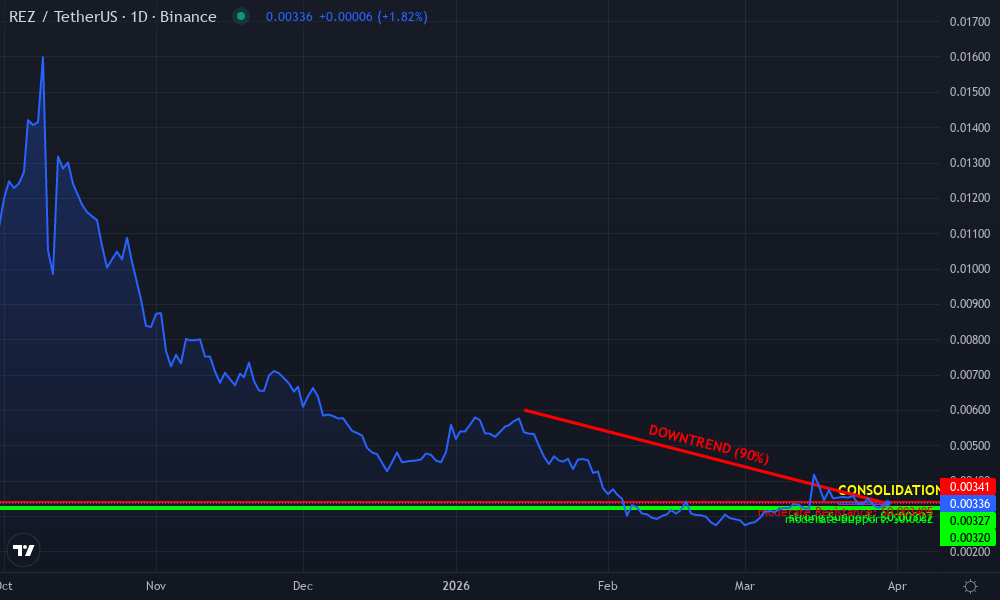Select the REZ / TetherUS symbol name

[65, 16]
